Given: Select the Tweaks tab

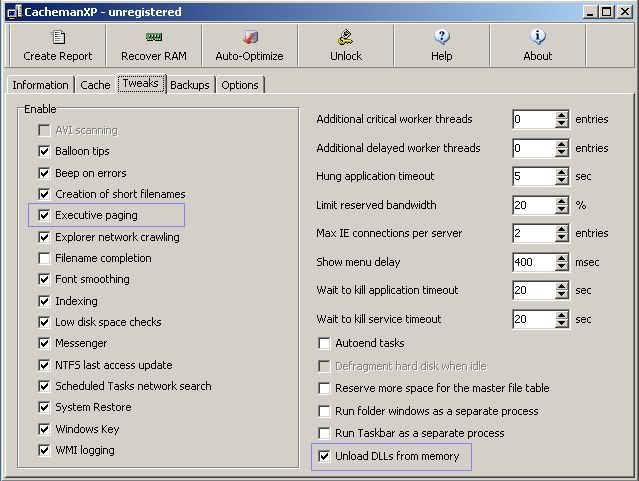Looking at the screenshot, I should pyautogui.click(x=141, y=84).
